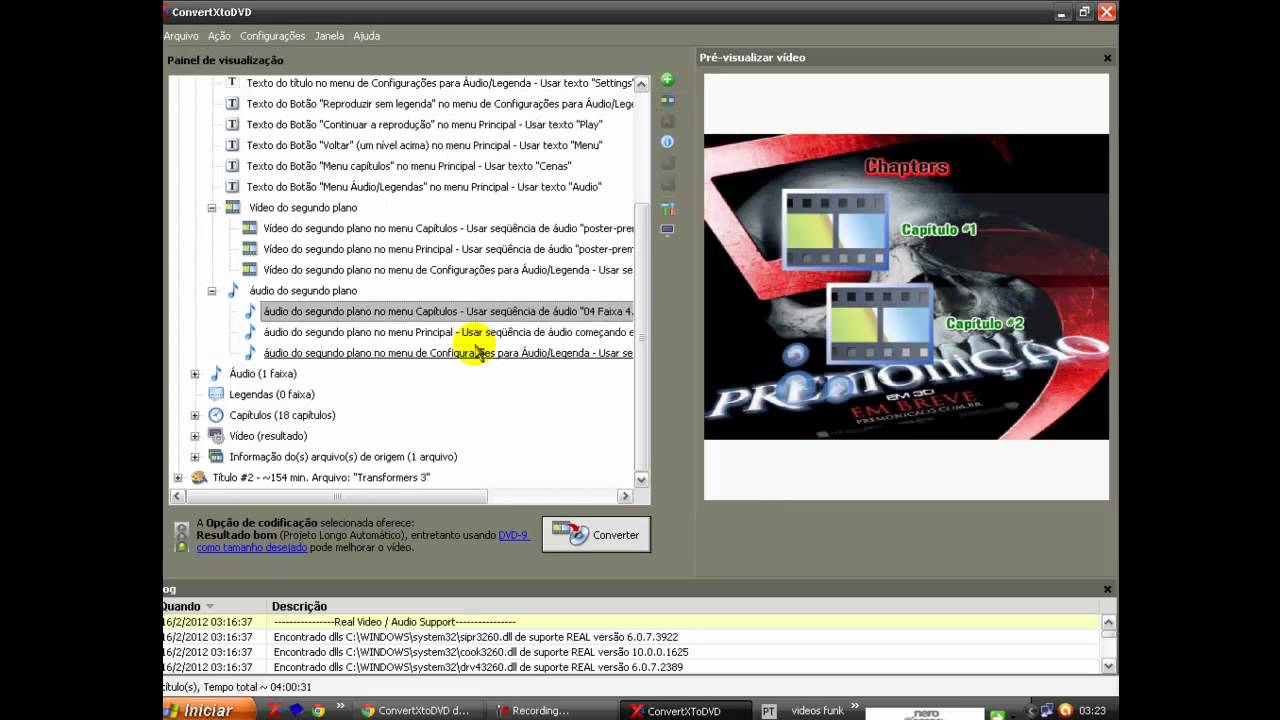This screenshot has width=1280, height=720.
Task: Click Capítulo #2 thumbnail in preview
Action: pyautogui.click(x=880, y=324)
